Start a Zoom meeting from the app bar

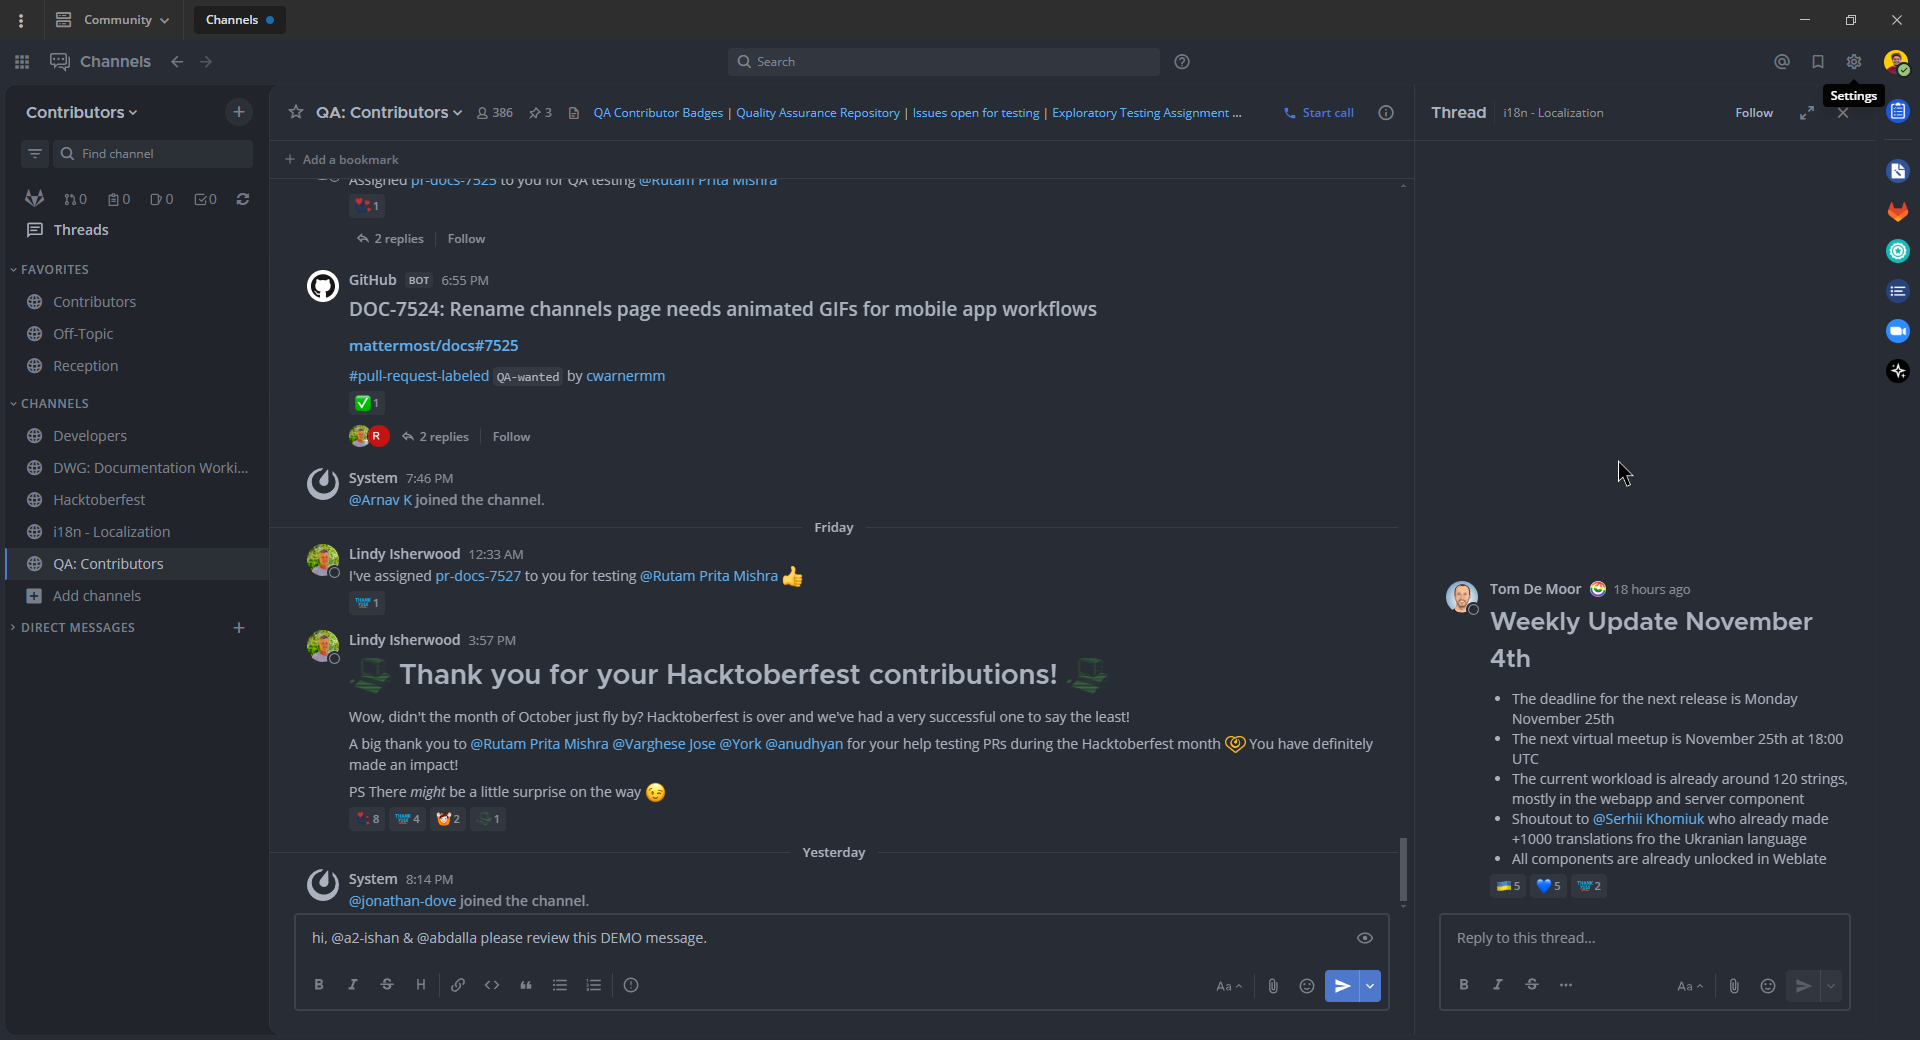1897,331
